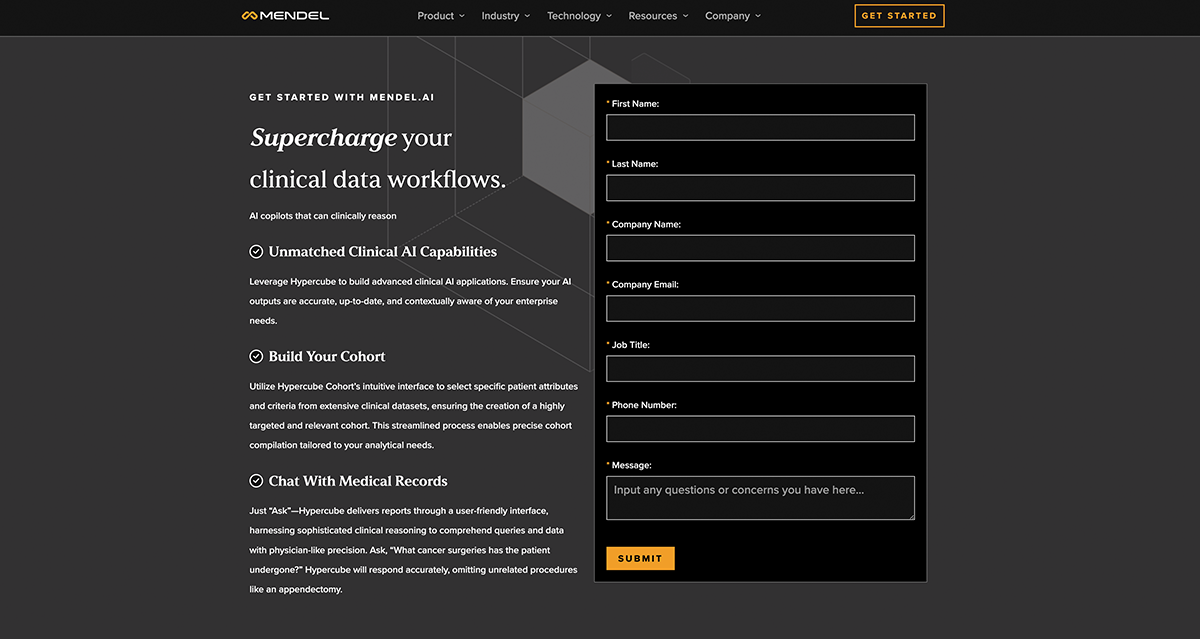The image size is (1200, 639).
Task: Click the Get Started button in header
Action: (899, 16)
